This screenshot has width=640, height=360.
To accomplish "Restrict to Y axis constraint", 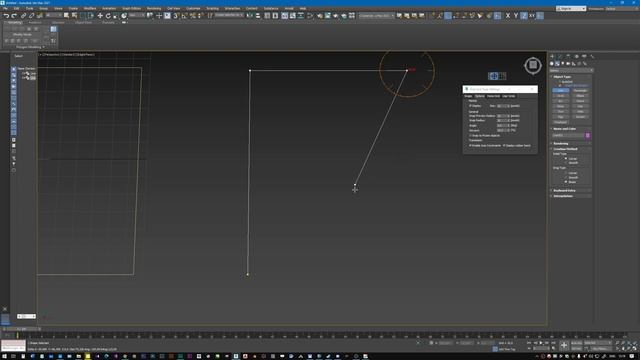I will [x=516, y=16].
